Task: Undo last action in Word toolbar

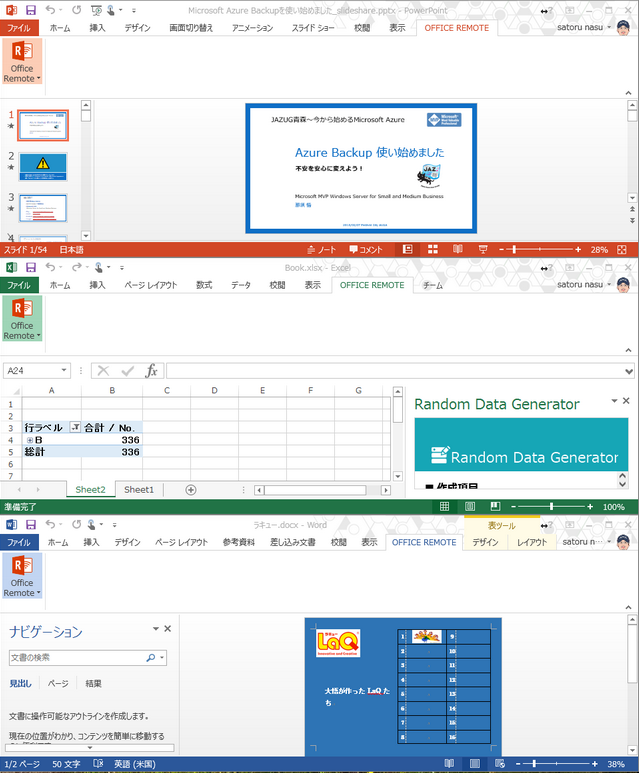Action: pos(50,525)
